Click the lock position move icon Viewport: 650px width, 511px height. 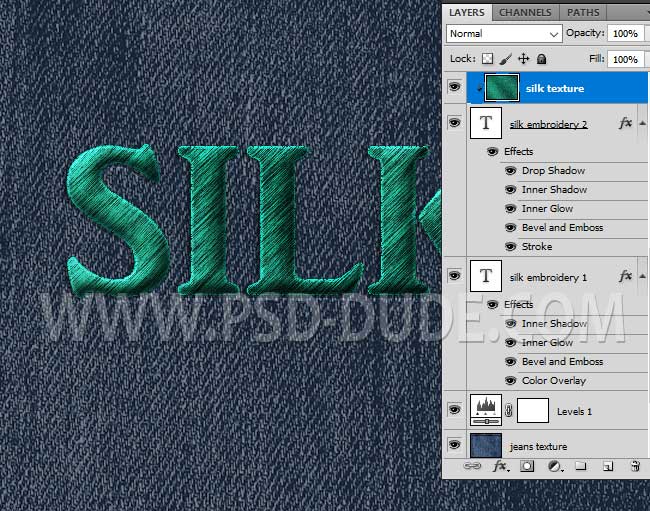pyautogui.click(x=524, y=59)
